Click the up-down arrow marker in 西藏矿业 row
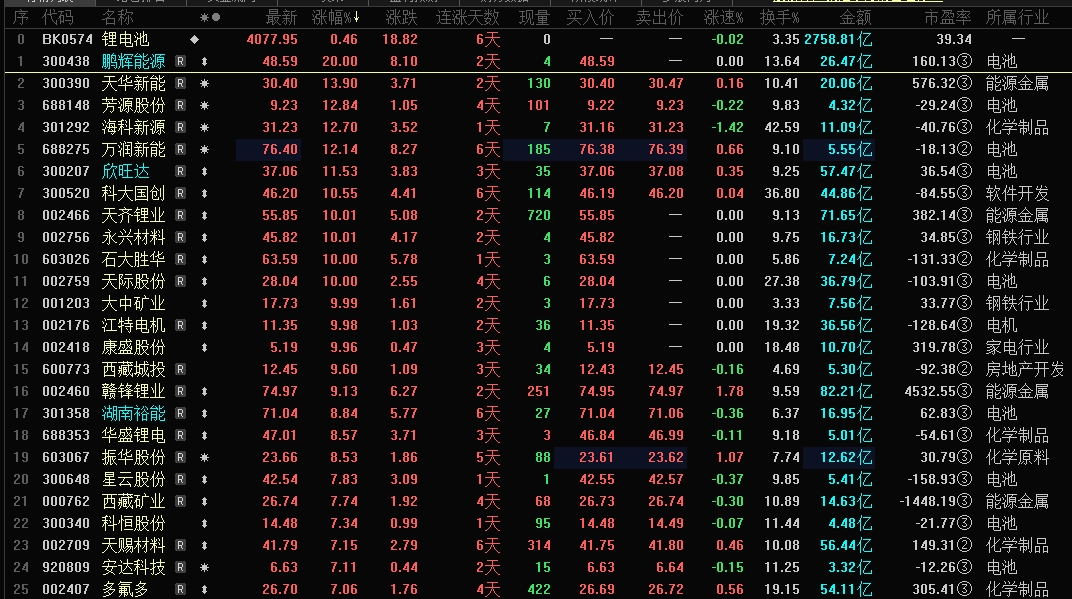Viewport: 1072px width, 599px height. (204, 501)
